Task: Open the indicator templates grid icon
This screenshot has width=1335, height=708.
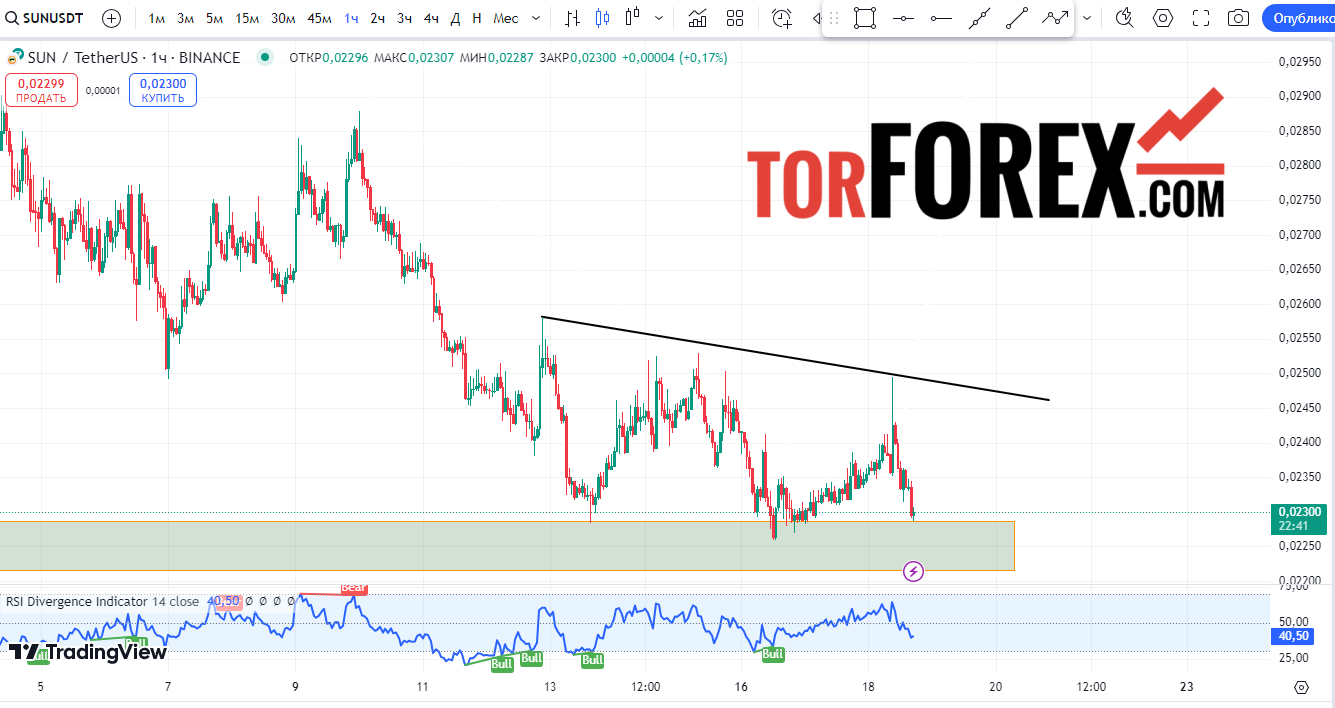Action: (735, 18)
